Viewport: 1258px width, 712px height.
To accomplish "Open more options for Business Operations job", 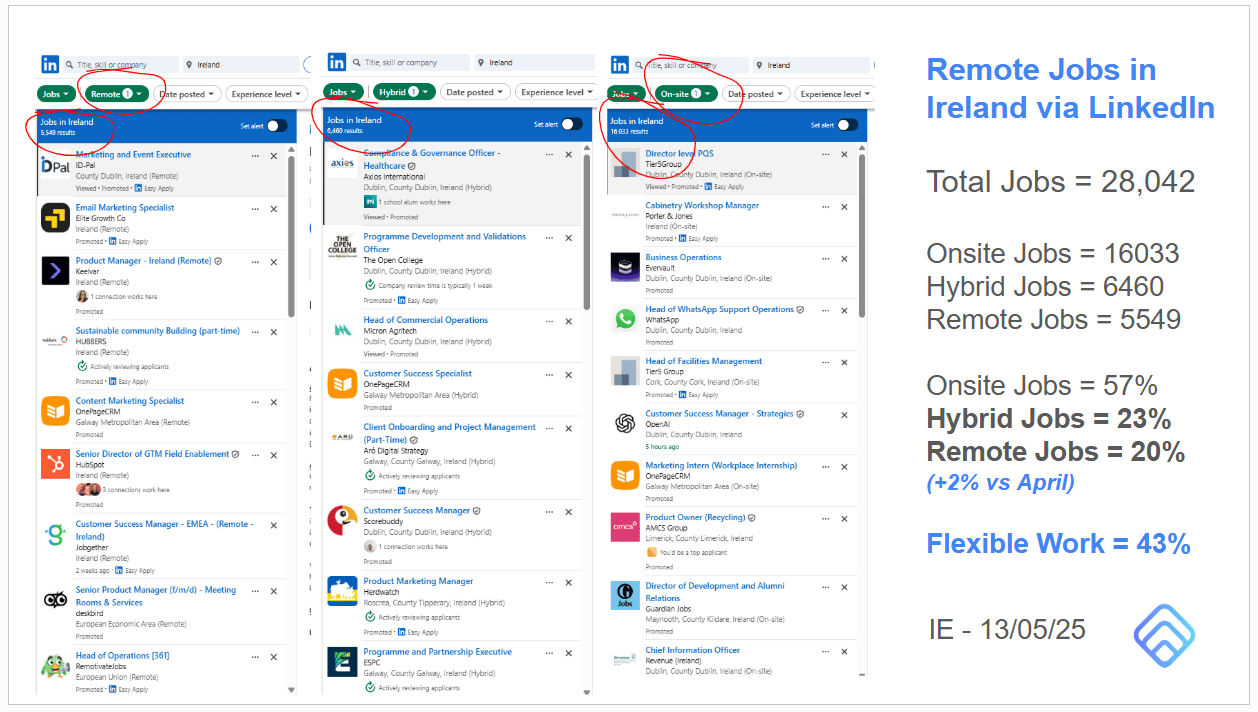I will pyautogui.click(x=825, y=259).
